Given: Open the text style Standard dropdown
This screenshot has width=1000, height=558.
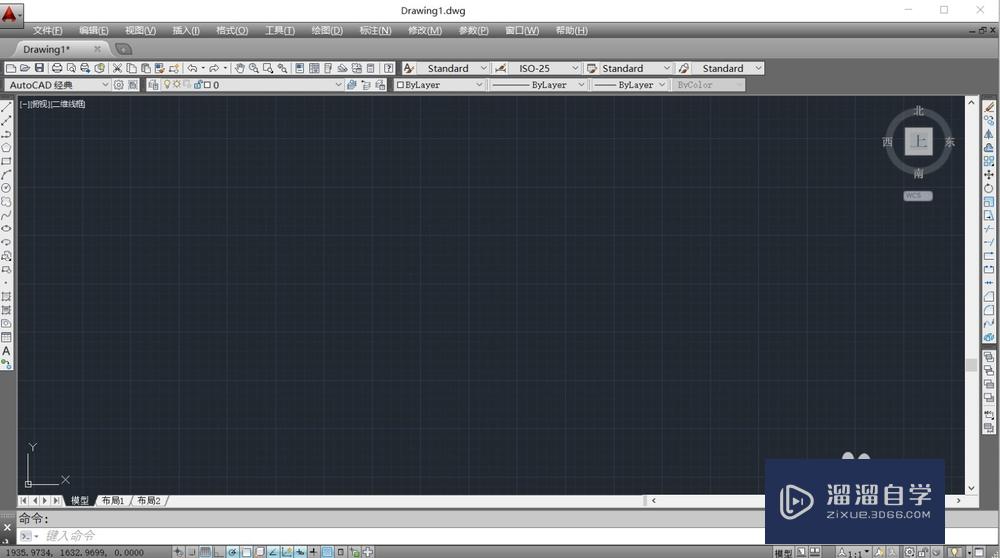Looking at the screenshot, I should point(483,68).
